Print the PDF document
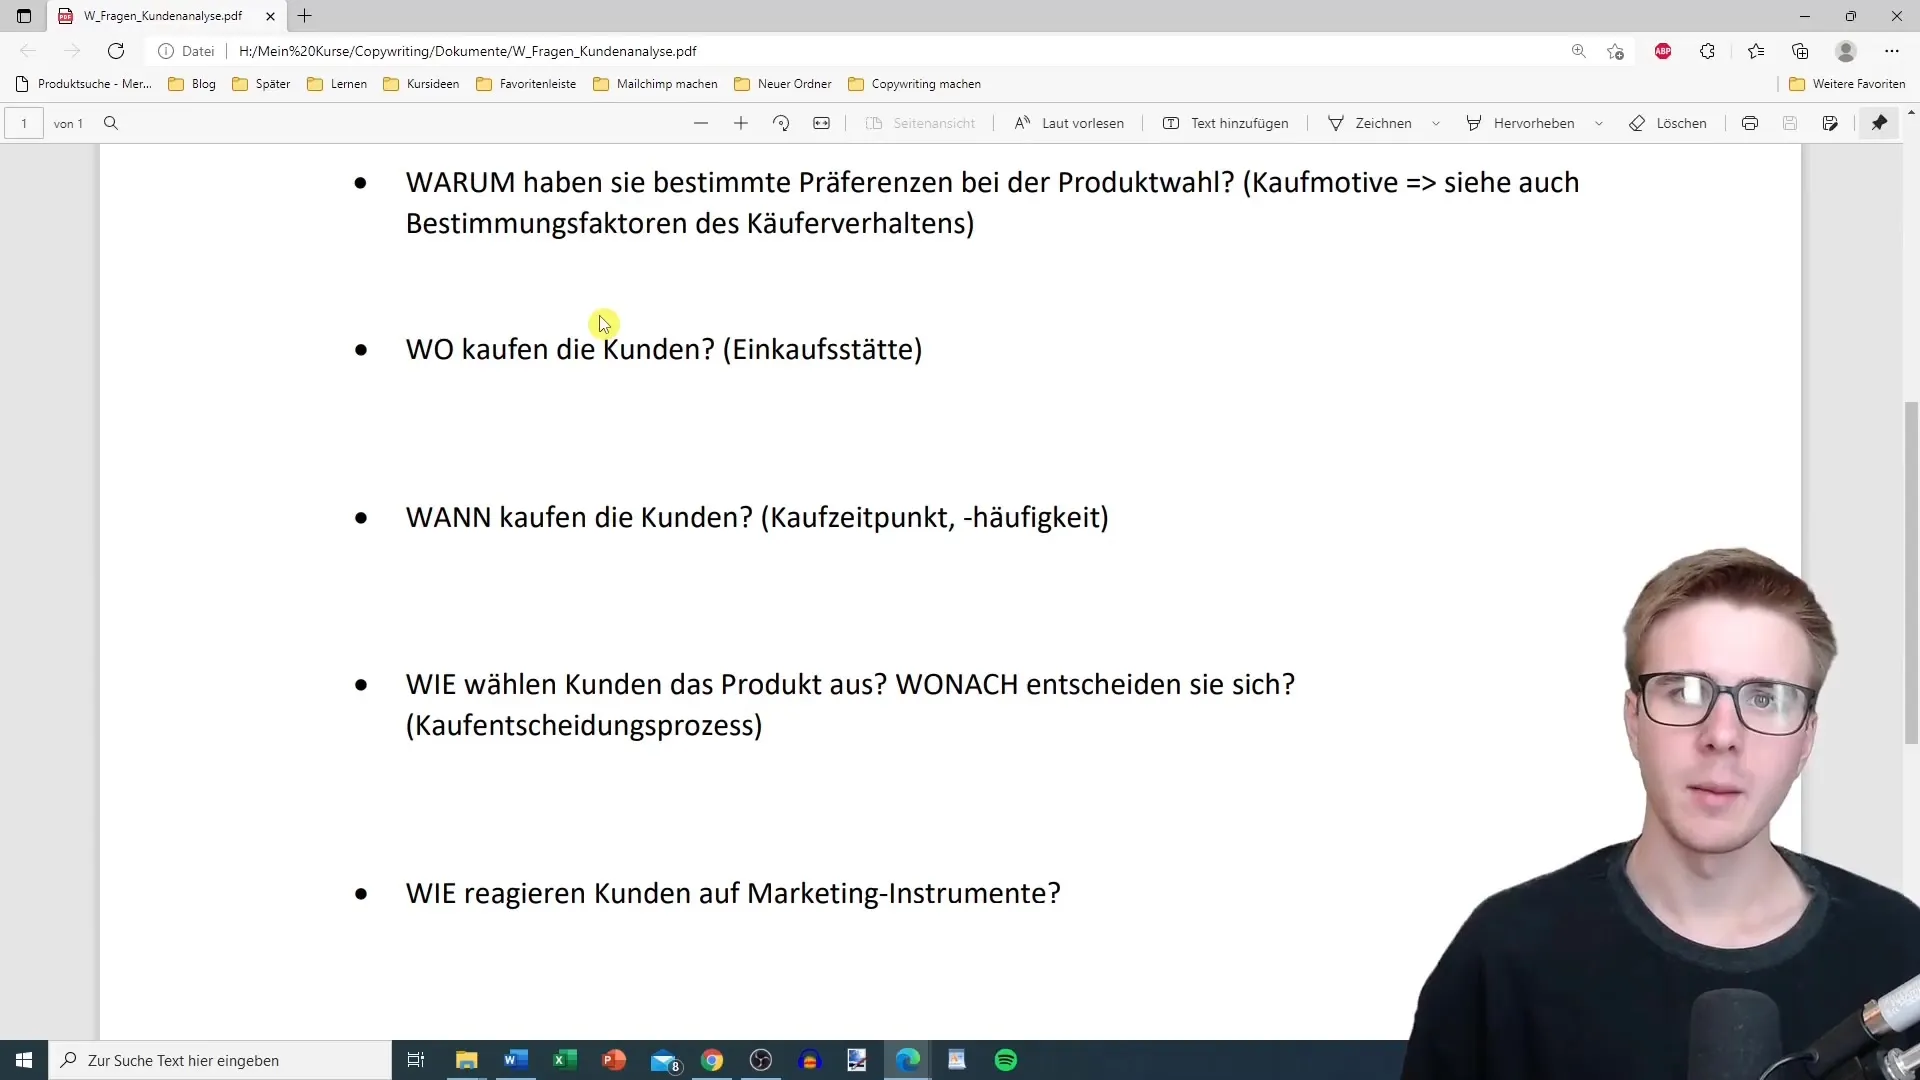The image size is (1920, 1080). coord(1750,123)
